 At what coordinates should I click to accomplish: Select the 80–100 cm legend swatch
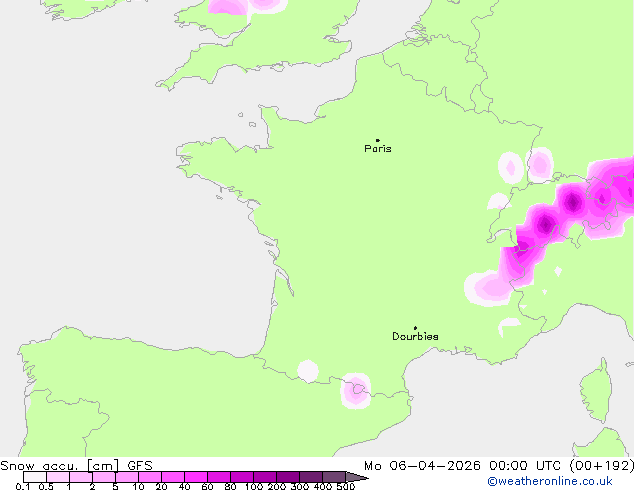242,477
